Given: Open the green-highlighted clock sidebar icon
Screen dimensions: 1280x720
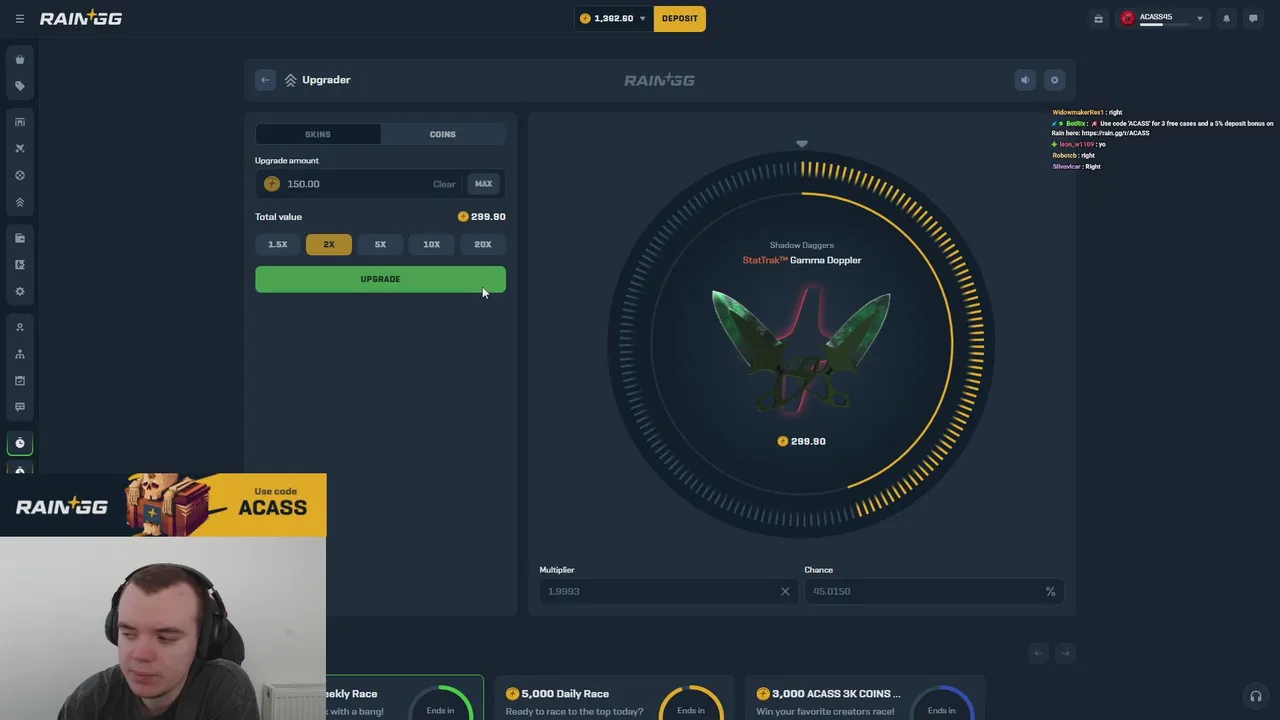Looking at the screenshot, I should click(x=19, y=443).
